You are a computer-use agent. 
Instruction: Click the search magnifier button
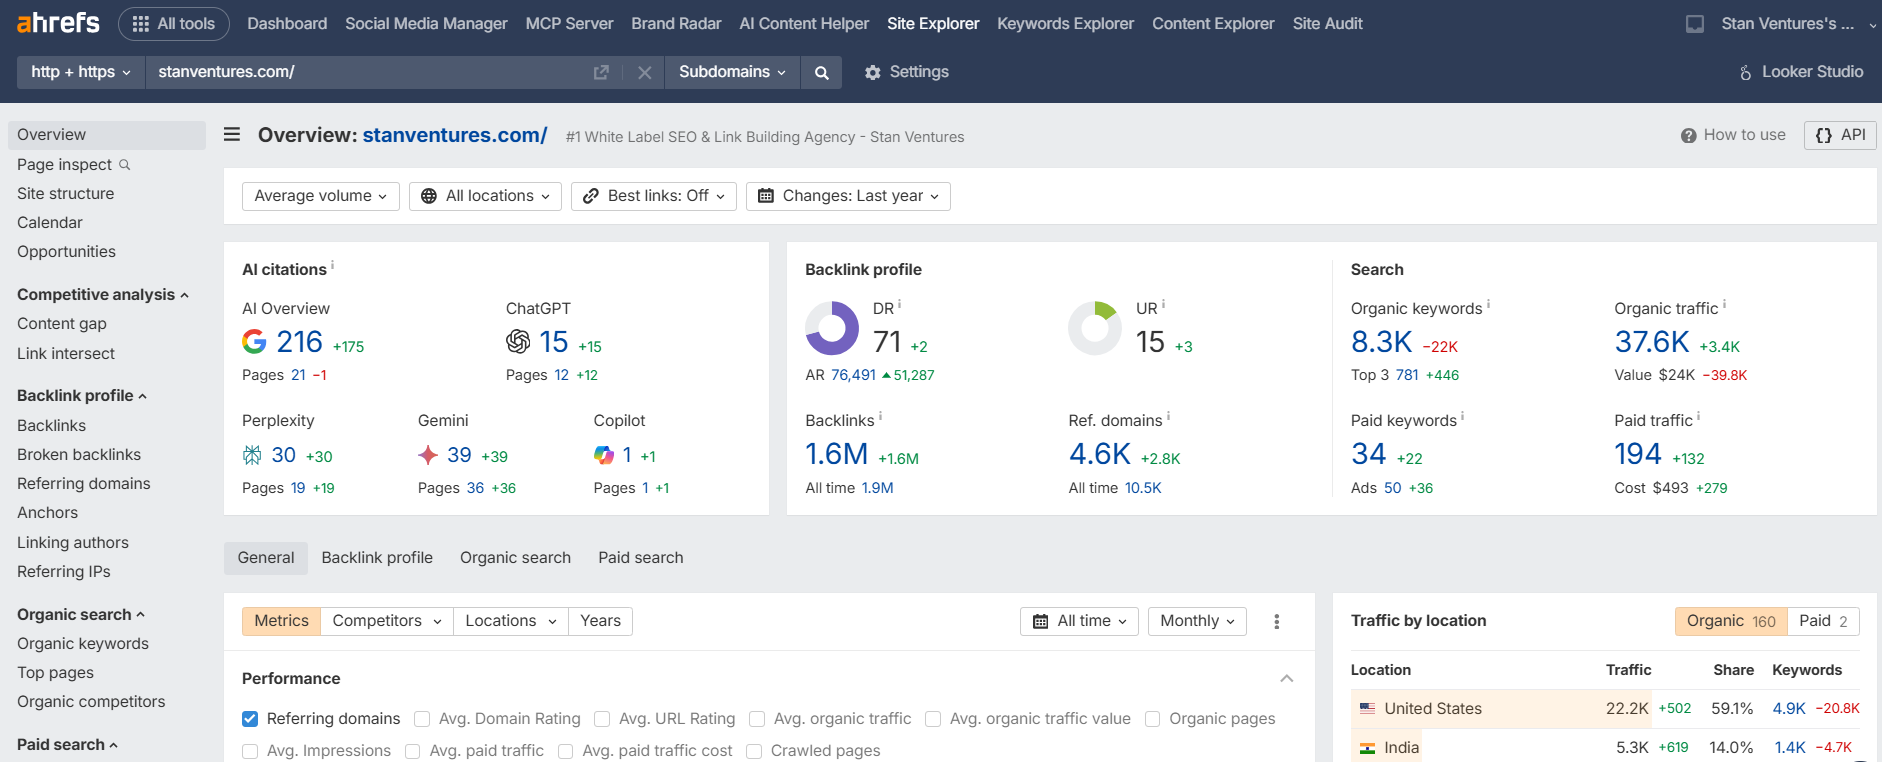click(x=821, y=72)
